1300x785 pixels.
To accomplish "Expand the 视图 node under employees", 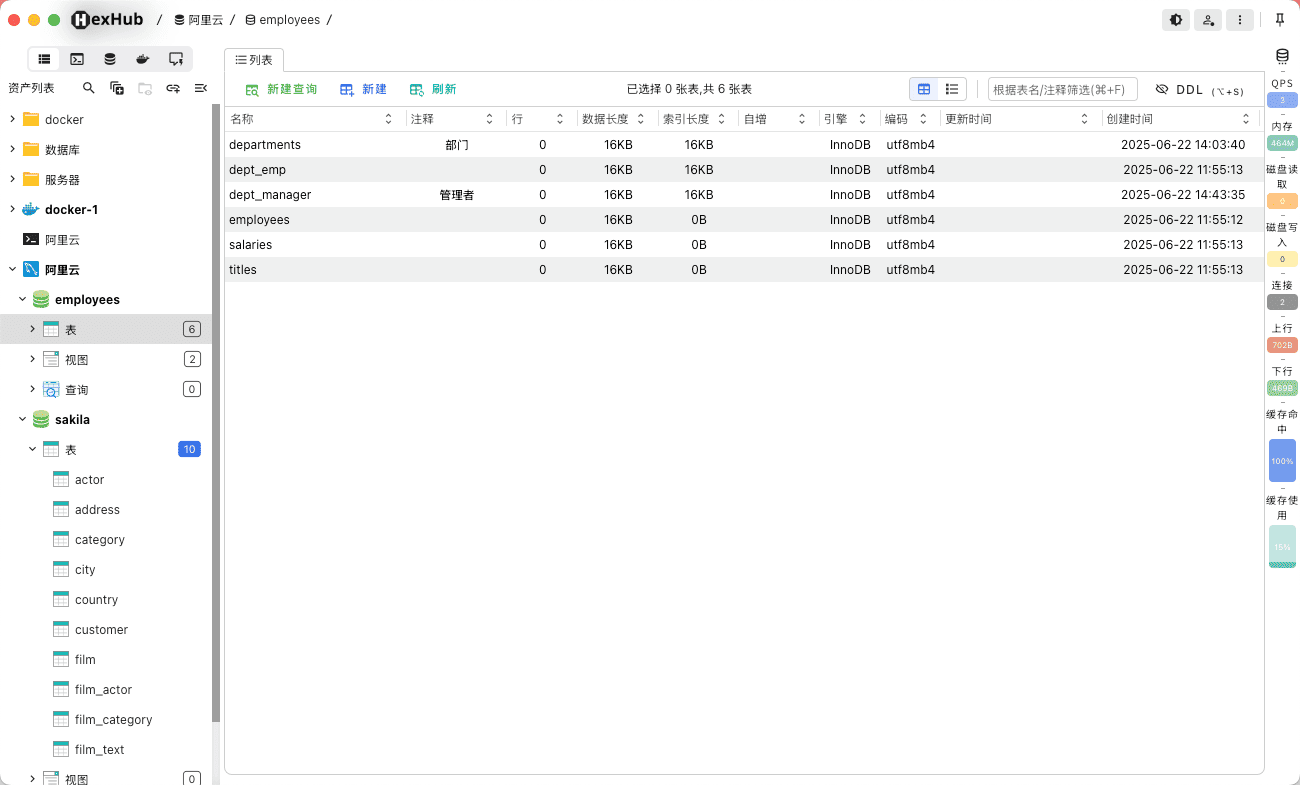I will point(32,359).
